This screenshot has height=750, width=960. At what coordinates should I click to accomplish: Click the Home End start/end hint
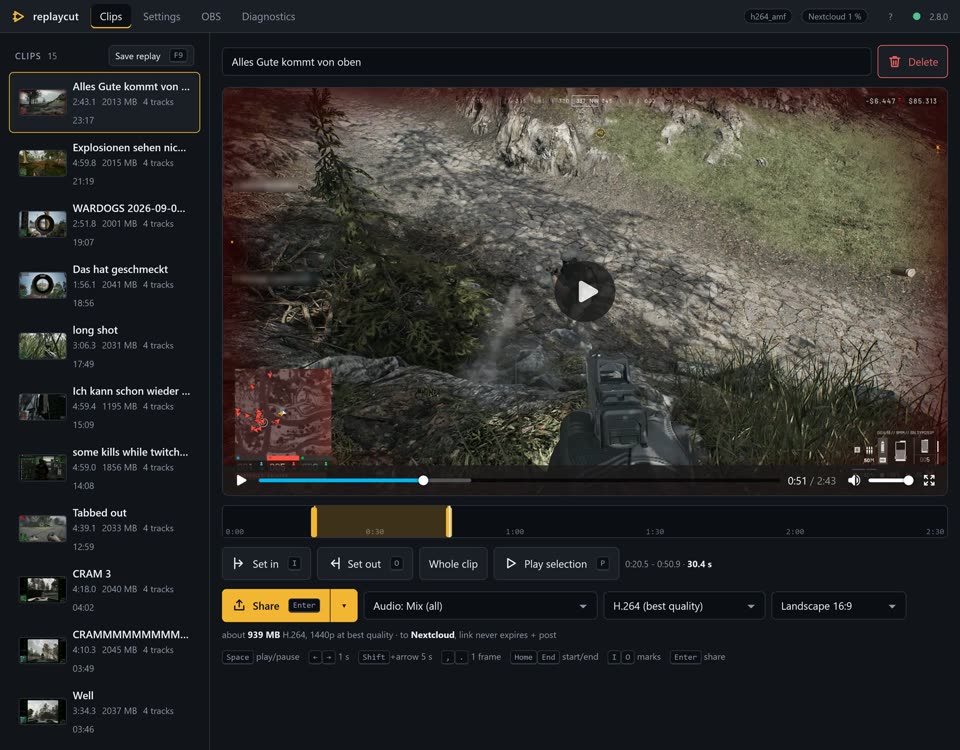pos(554,657)
